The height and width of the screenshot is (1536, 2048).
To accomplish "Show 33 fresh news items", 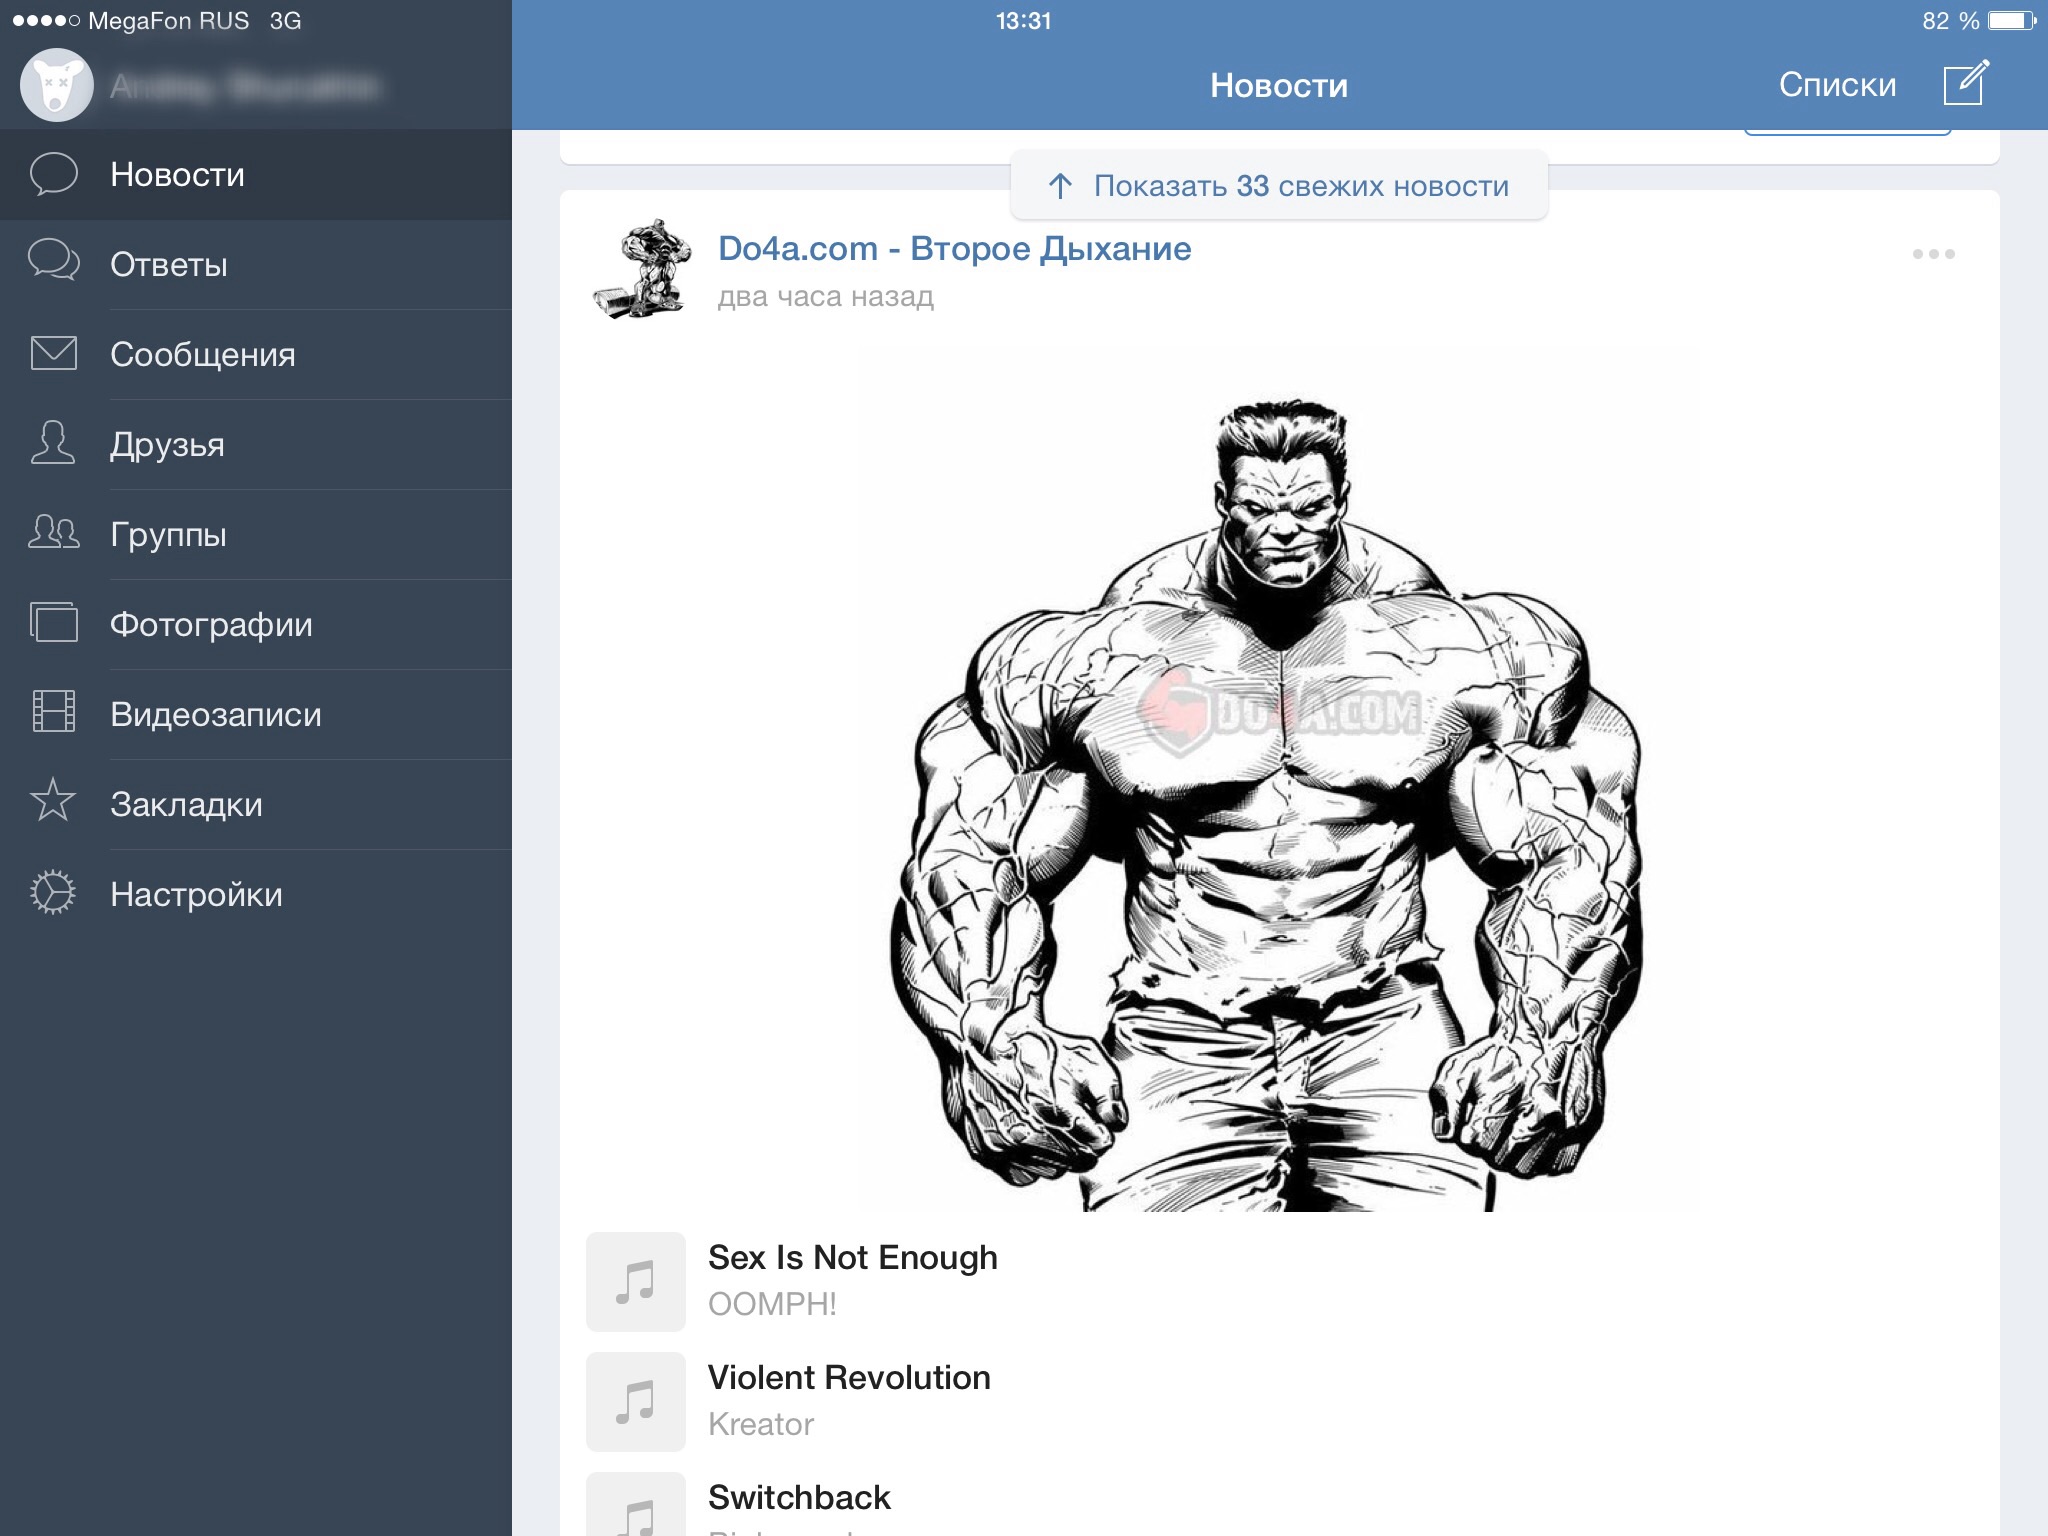I will coord(1279,186).
